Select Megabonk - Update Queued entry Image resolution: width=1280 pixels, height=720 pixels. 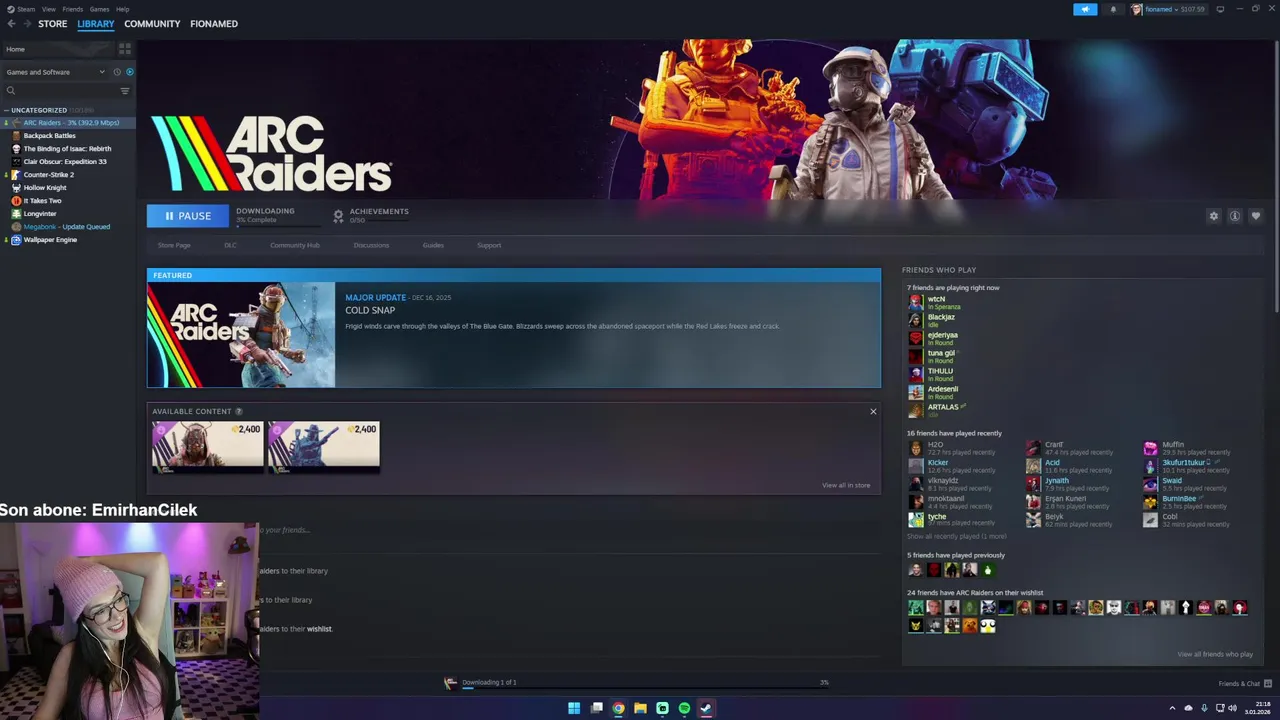pyautogui.click(x=67, y=227)
